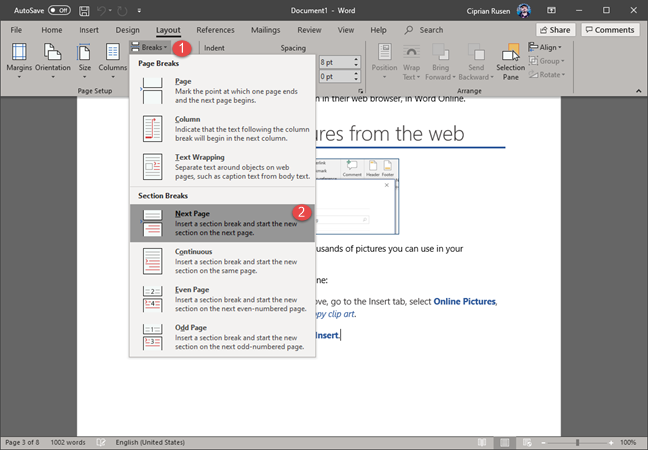Switch to the Home tab
Image resolution: width=648 pixels, height=450 pixels.
(52, 30)
